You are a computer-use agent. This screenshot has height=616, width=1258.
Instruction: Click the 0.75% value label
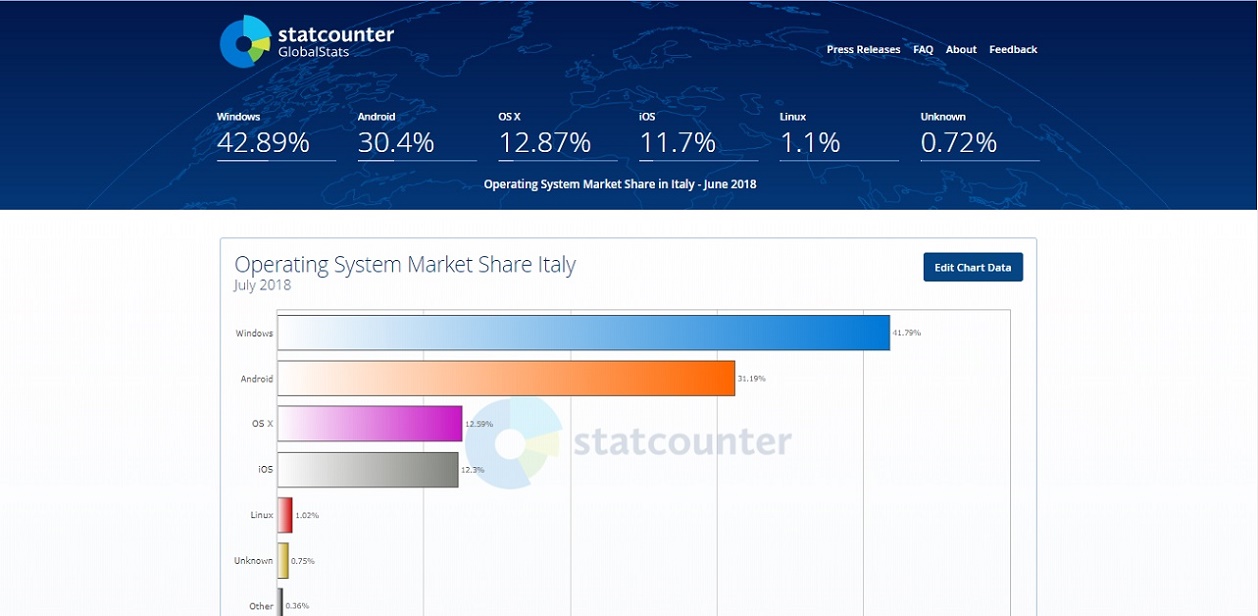point(303,561)
